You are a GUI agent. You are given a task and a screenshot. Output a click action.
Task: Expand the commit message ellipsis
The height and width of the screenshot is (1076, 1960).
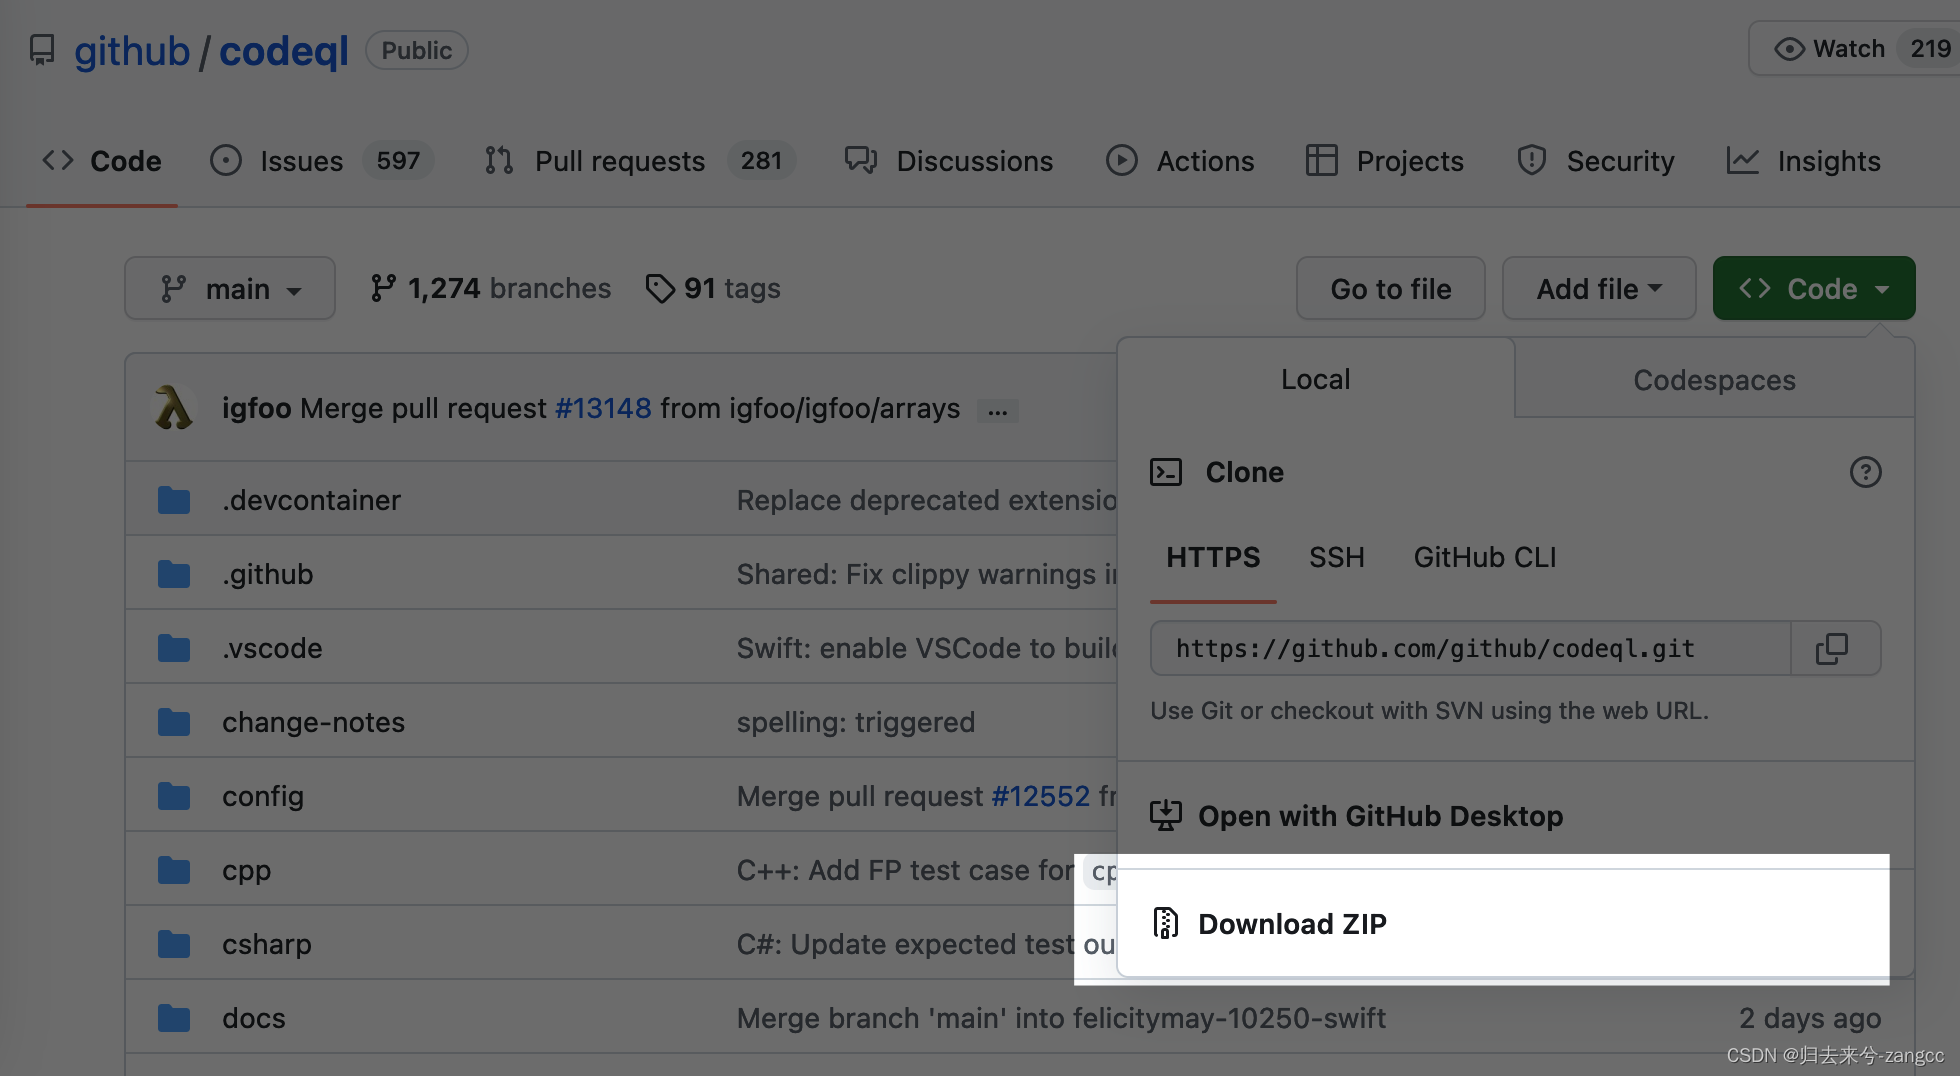coord(998,410)
